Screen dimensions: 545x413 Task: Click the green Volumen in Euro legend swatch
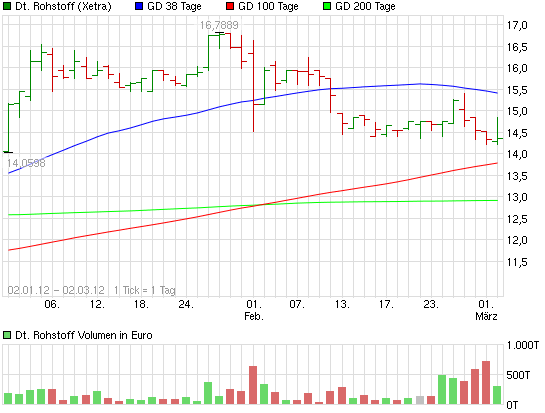click(7, 335)
